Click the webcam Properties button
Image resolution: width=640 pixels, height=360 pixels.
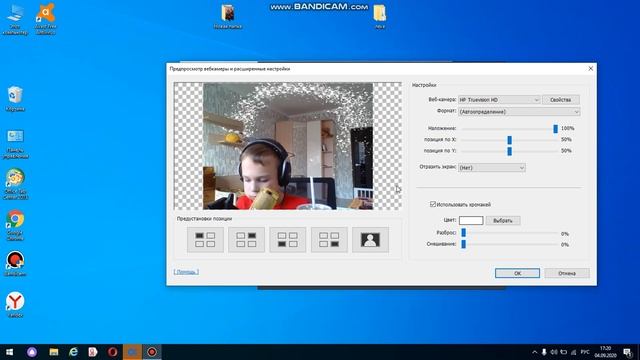[x=560, y=100]
